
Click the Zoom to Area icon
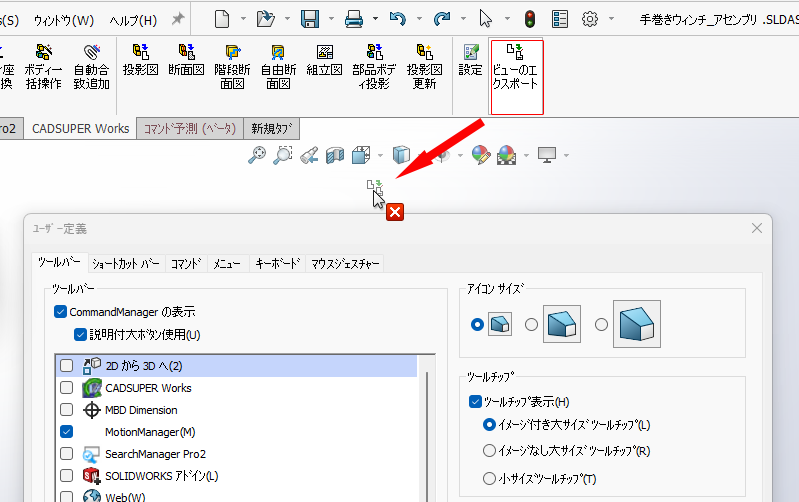click(282, 155)
